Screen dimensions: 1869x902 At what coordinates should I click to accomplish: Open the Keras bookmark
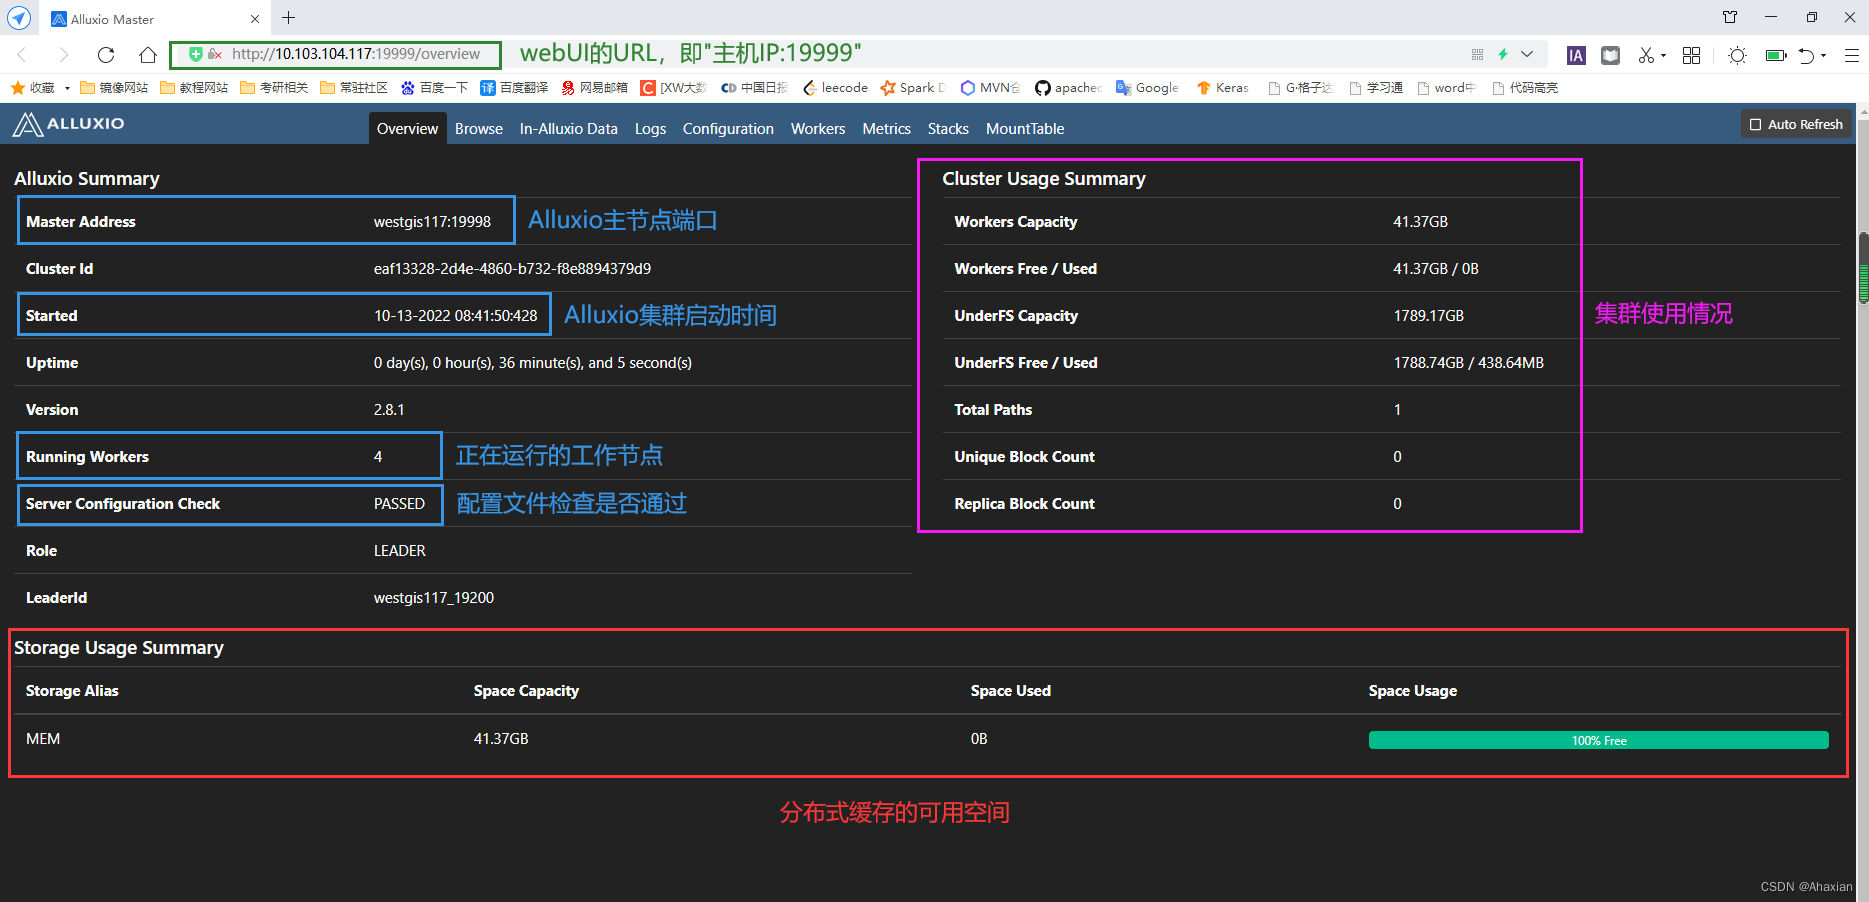pos(1222,88)
